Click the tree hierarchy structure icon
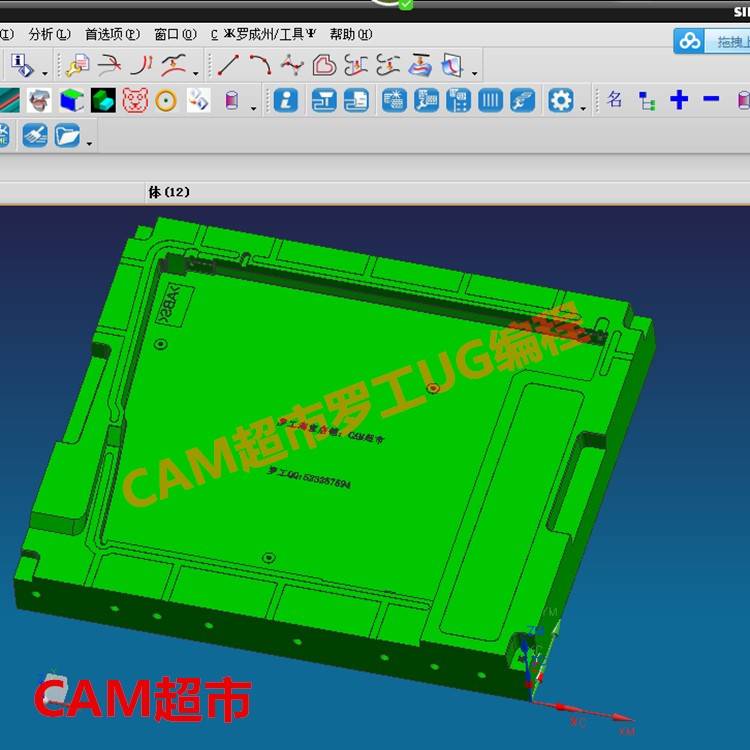This screenshot has height=750, width=750. click(x=647, y=100)
